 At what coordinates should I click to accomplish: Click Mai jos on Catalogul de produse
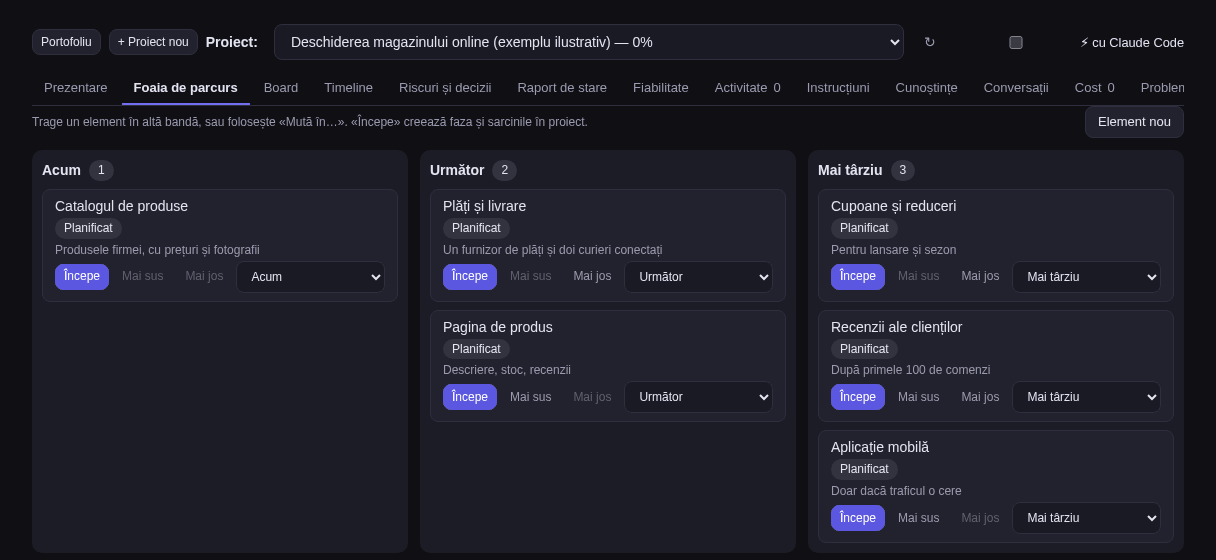(204, 277)
